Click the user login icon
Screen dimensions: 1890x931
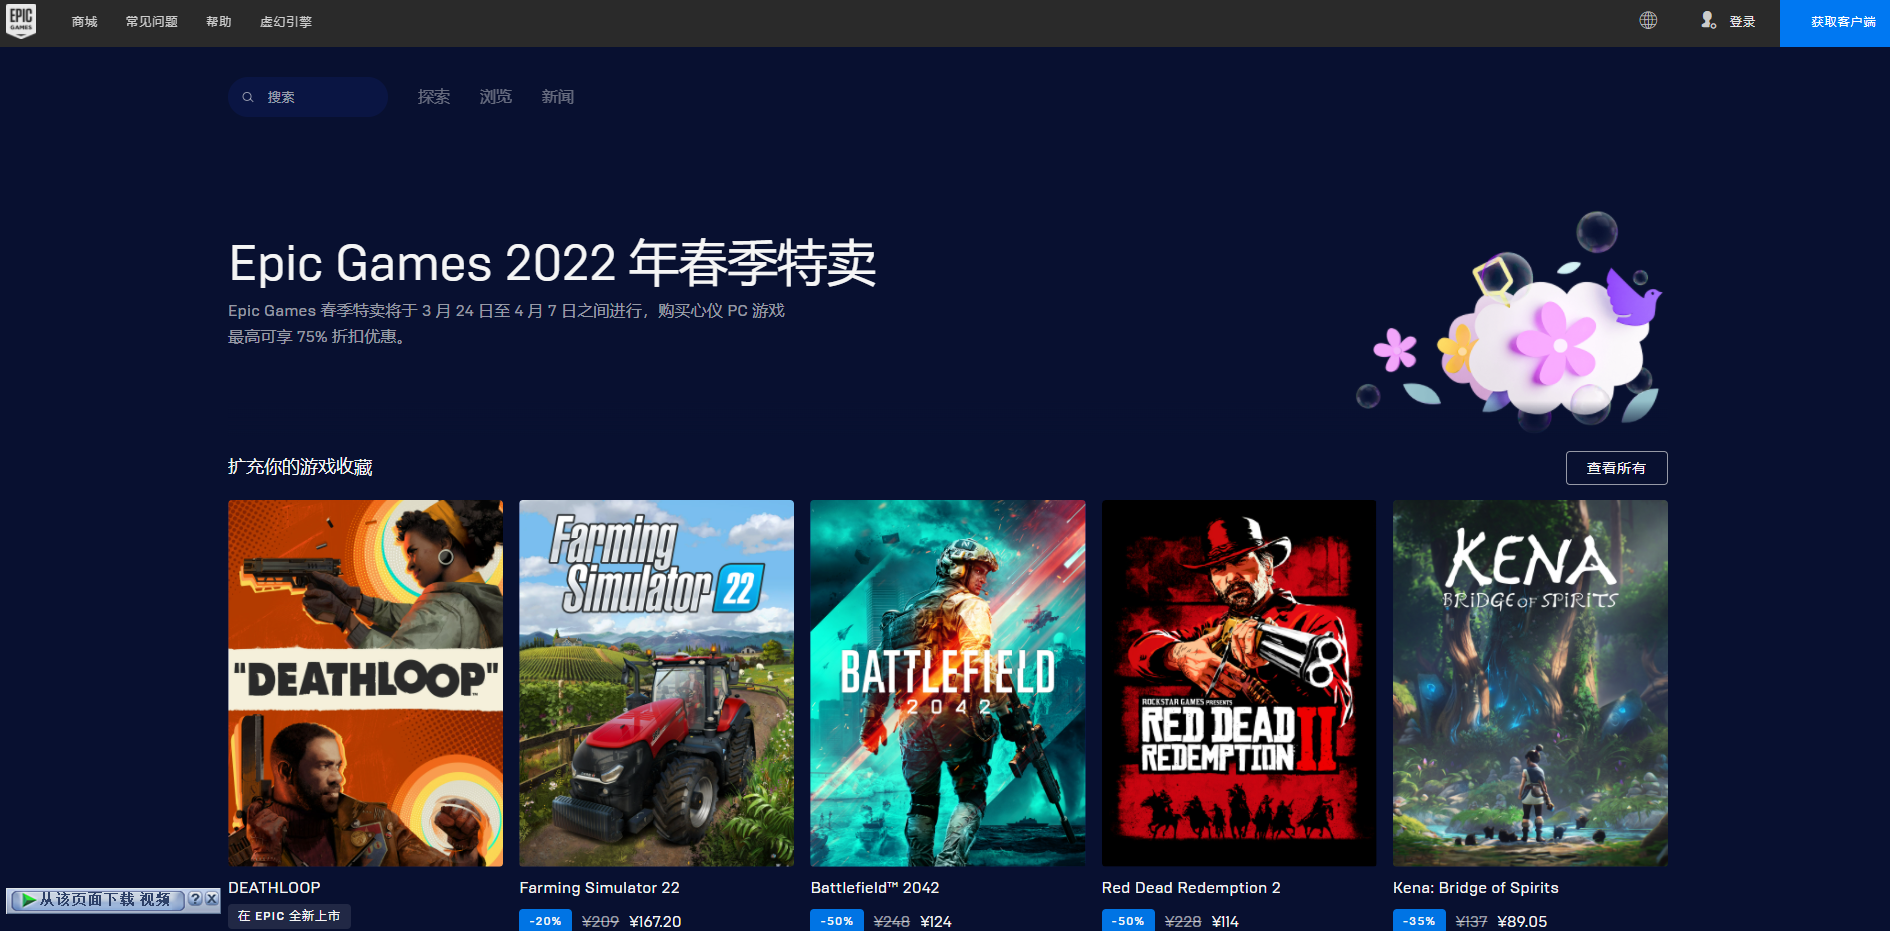1708,20
